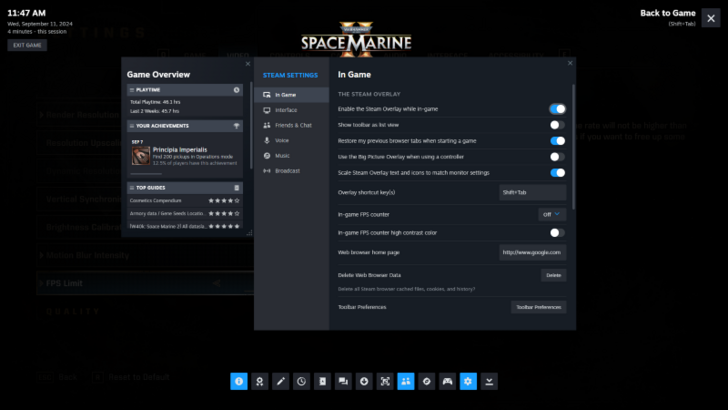The height and width of the screenshot is (410, 728).
Task: Click Delete web browser data button
Action: [x=553, y=275]
